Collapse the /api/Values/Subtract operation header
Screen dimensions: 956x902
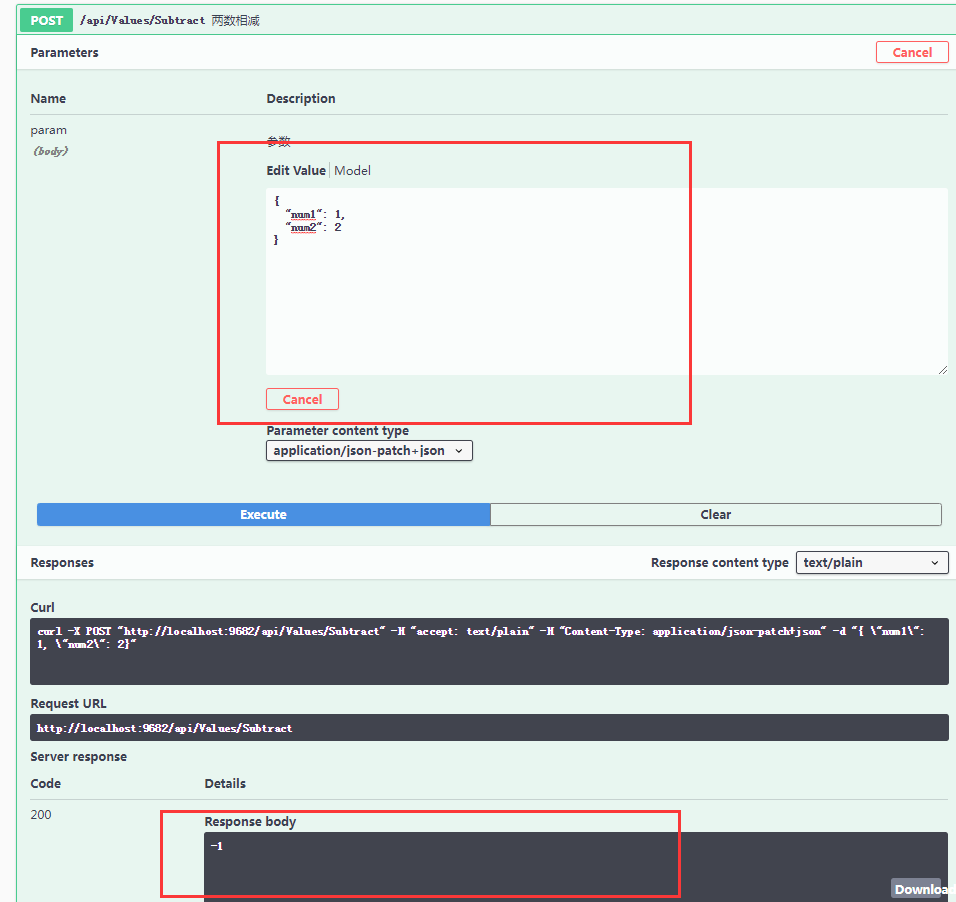[500, 20]
